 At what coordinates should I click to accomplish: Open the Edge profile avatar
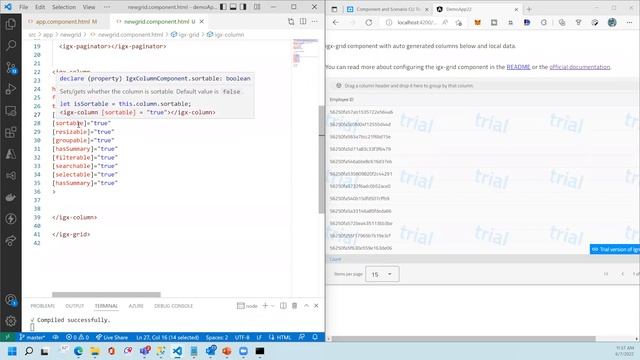(612, 22)
